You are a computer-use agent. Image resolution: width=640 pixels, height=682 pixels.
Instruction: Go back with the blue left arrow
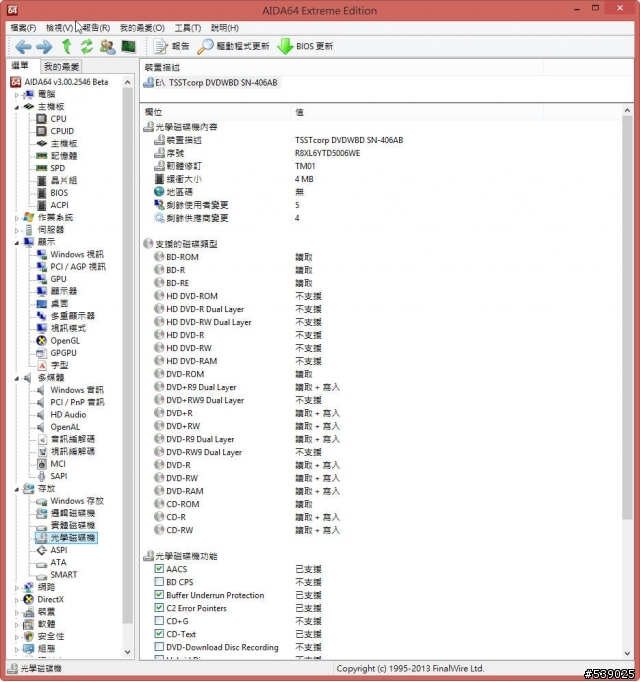tap(23, 46)
